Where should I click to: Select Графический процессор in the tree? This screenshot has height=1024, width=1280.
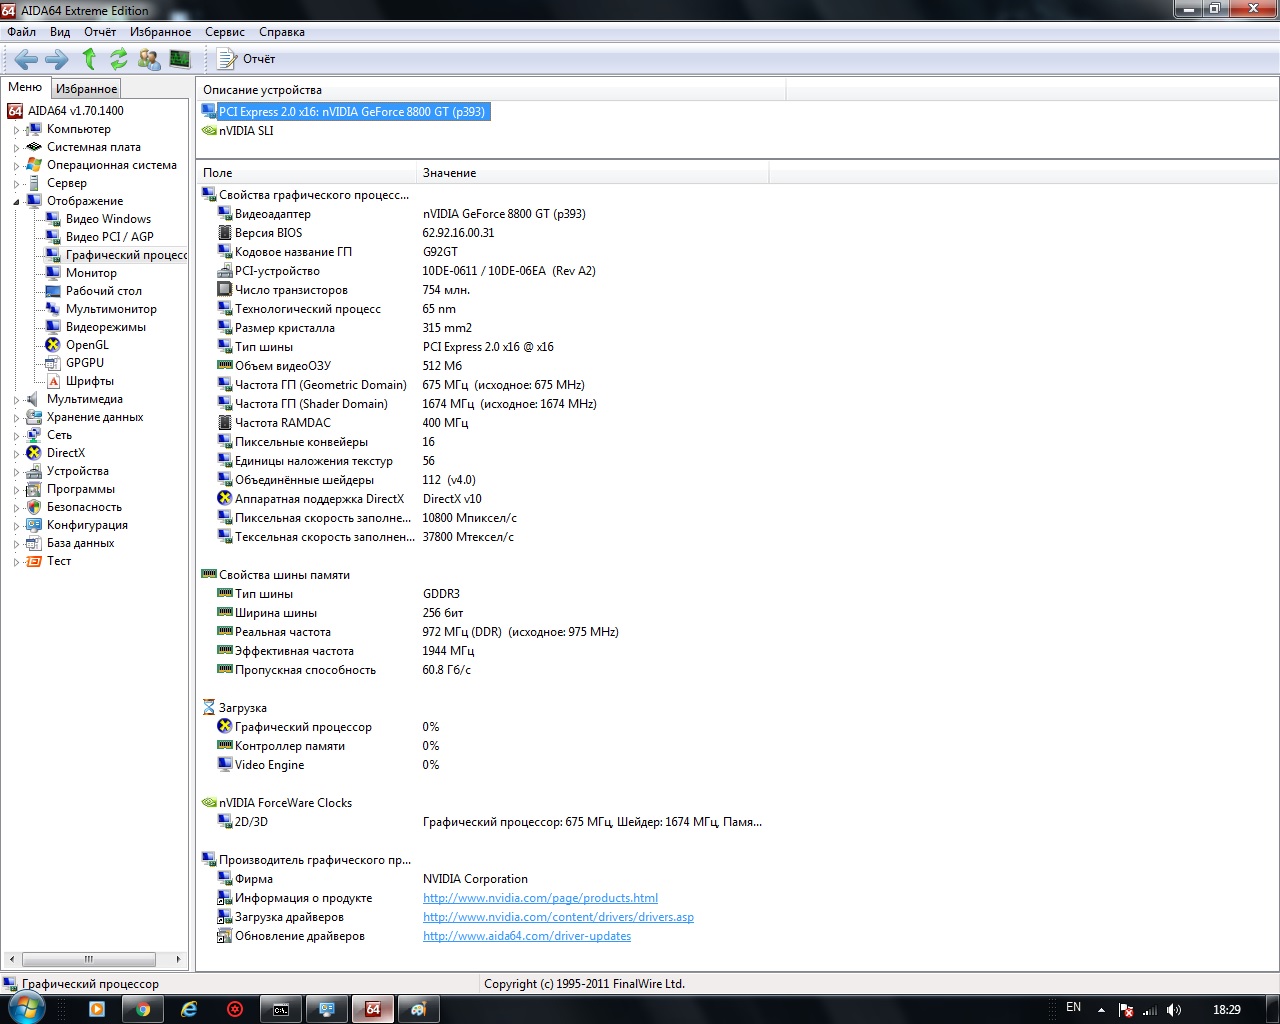pos(126,255)
